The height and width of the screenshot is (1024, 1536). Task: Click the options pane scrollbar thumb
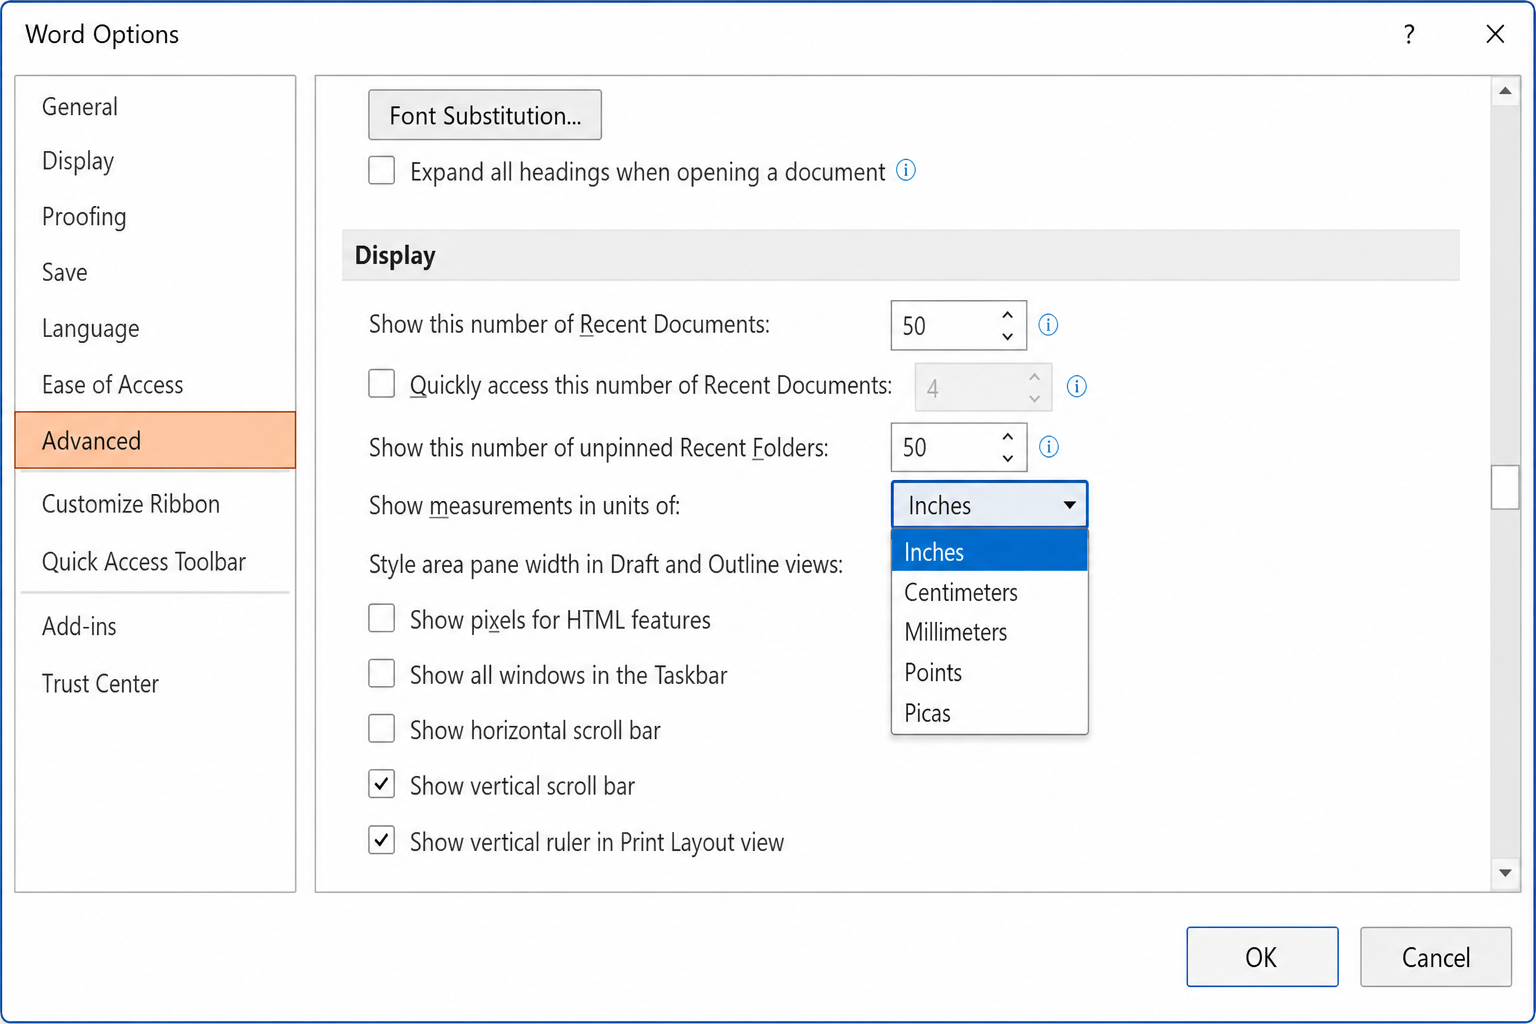[x=1505, y=487]
